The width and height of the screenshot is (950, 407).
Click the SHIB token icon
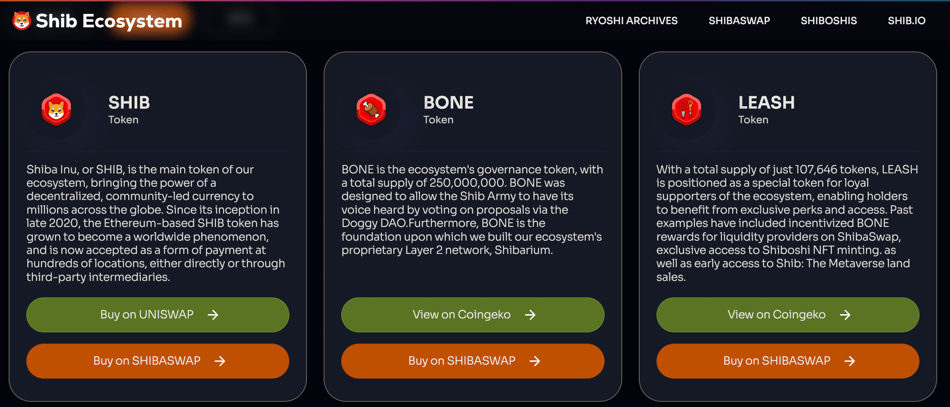click(56, 109)
